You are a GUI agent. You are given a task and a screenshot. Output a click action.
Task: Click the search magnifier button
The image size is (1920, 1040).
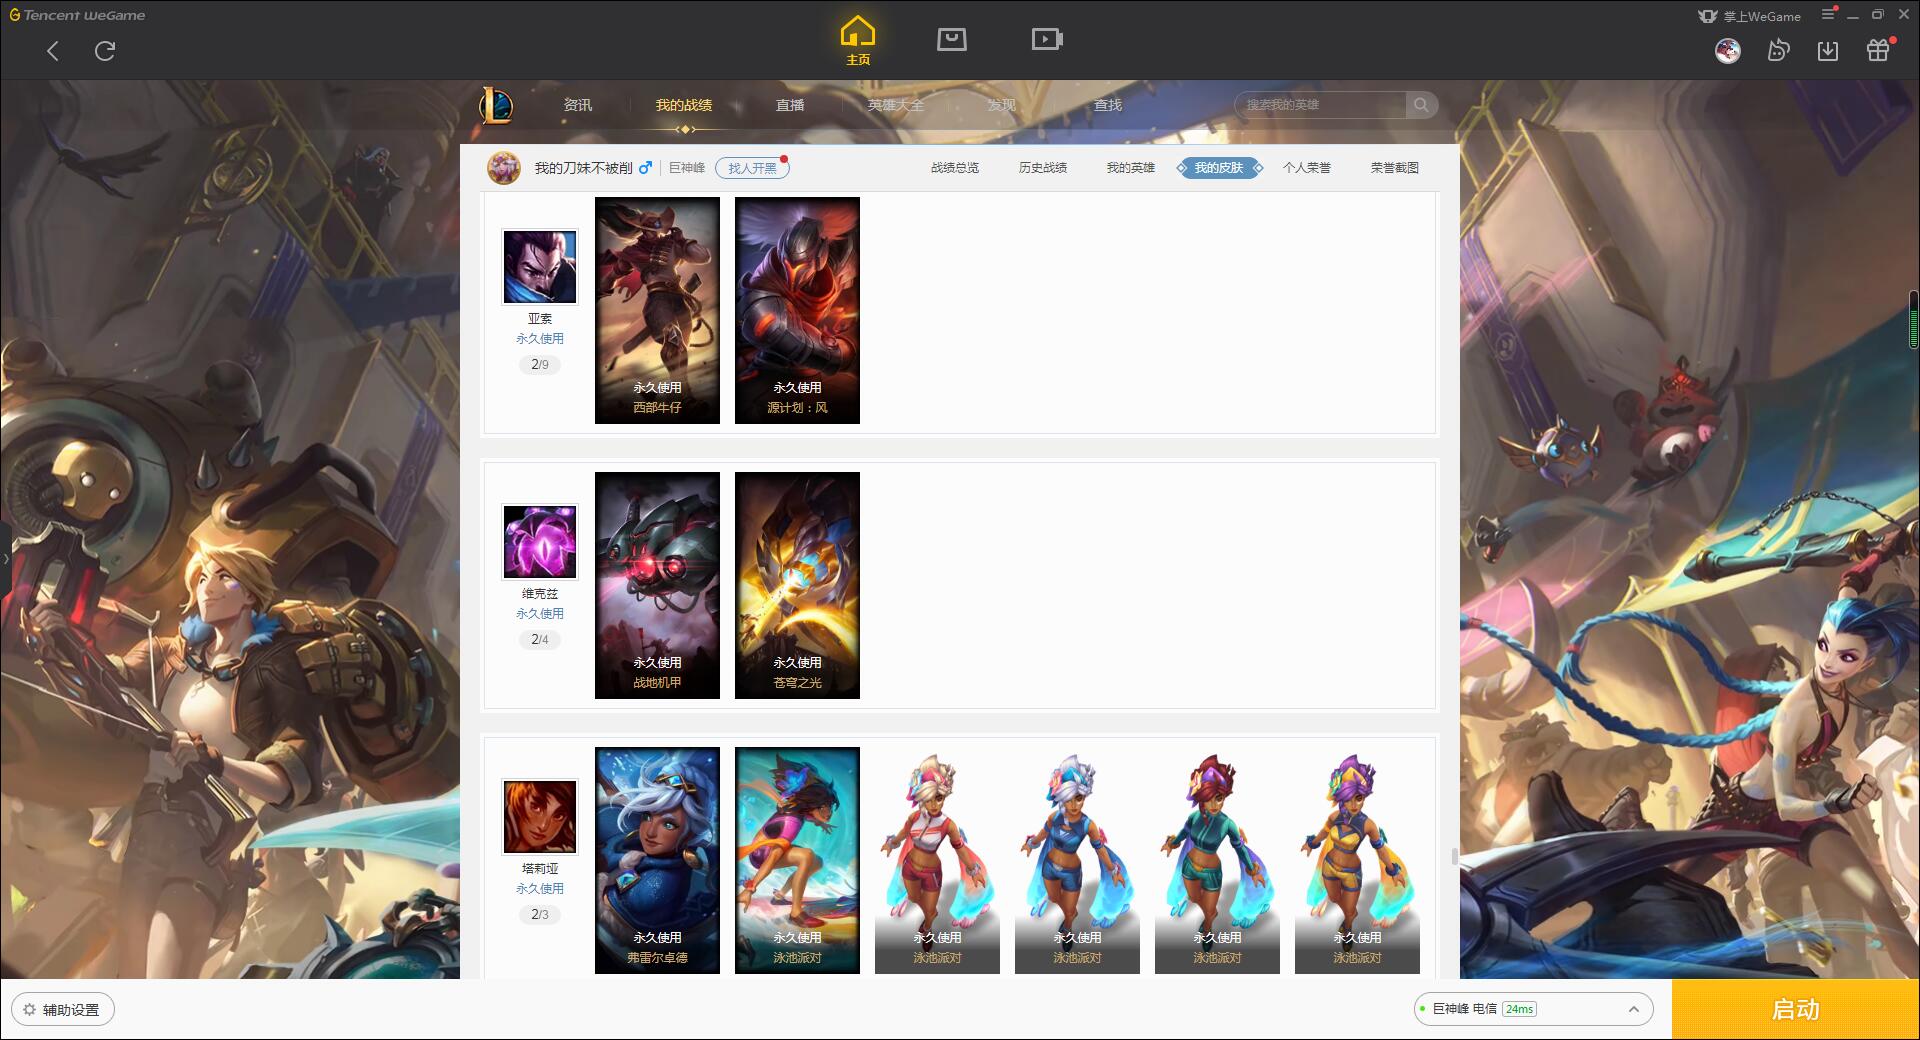click(1421, 105)
